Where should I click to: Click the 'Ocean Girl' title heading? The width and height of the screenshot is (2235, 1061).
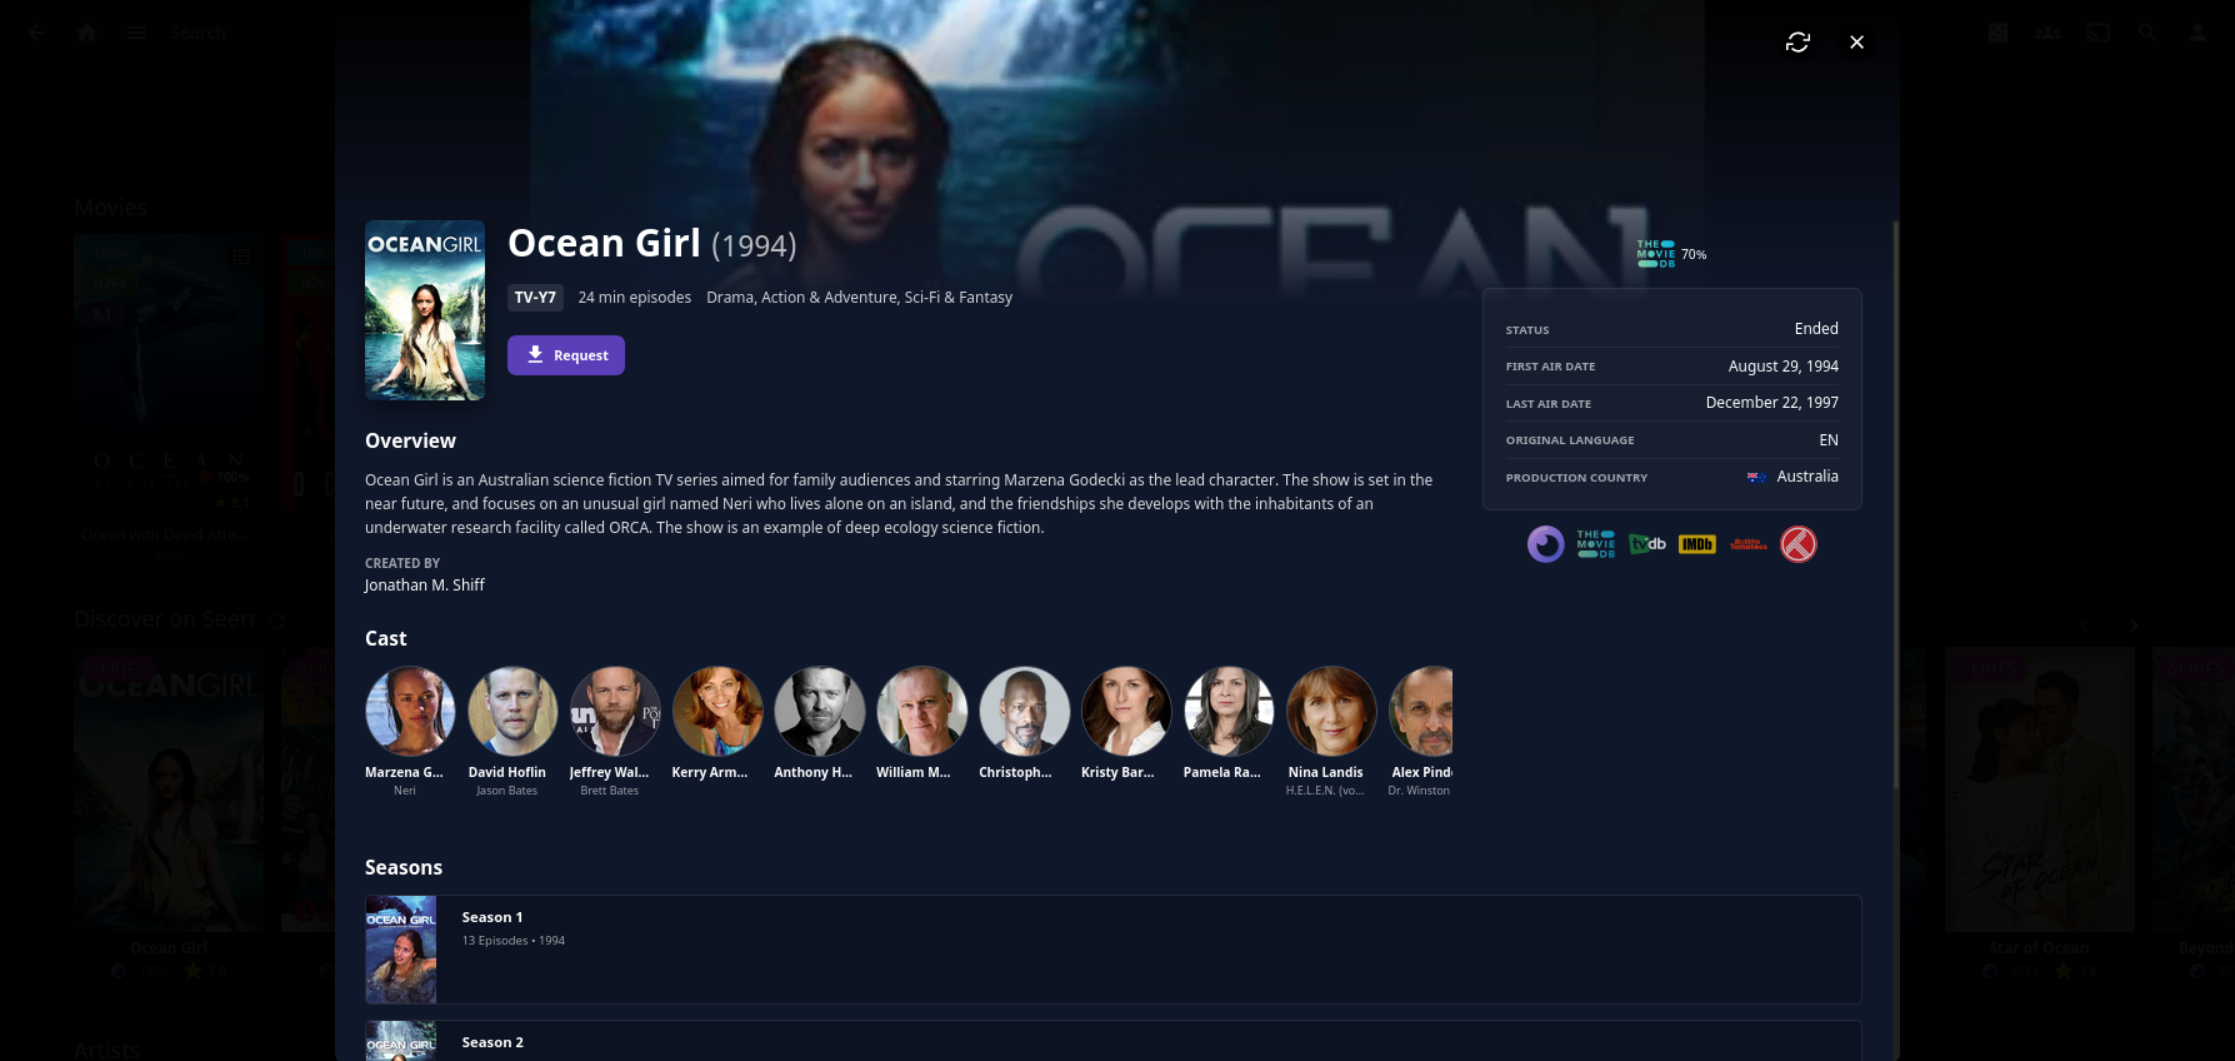tap(604, 243)
